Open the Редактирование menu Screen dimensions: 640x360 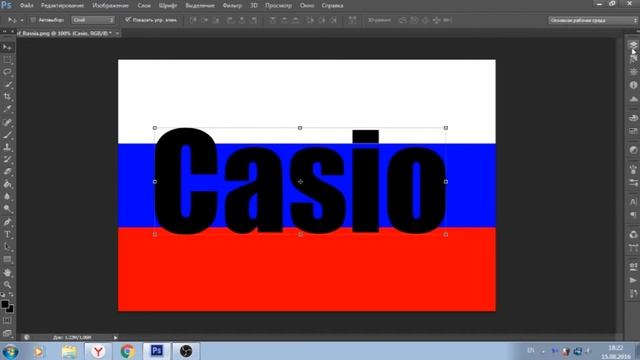(62, 6)
